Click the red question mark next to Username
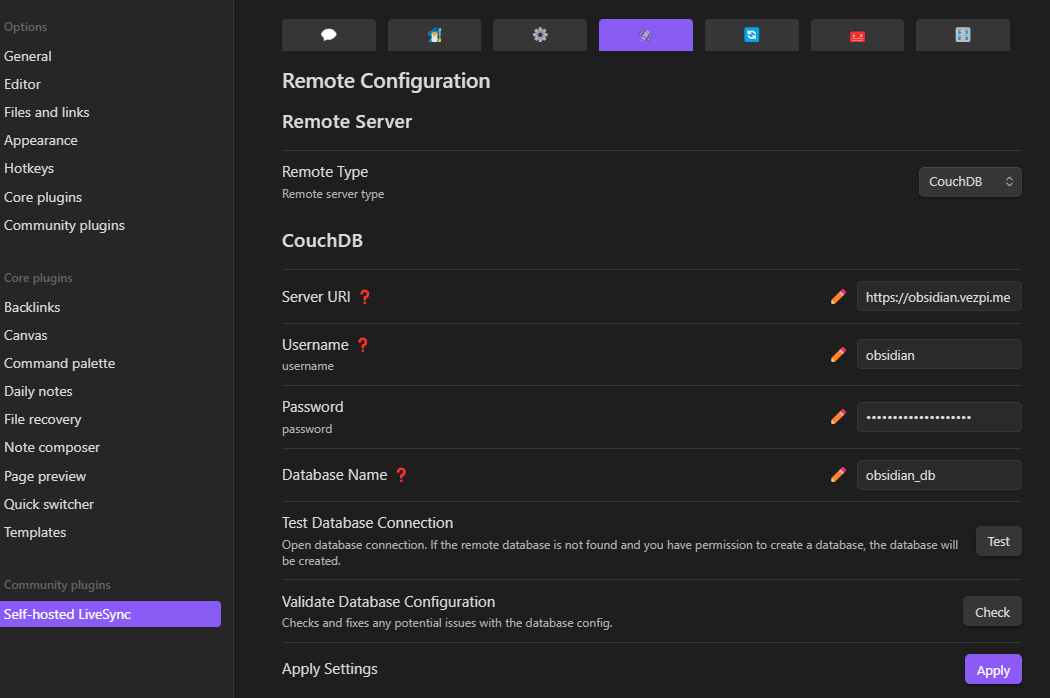 (x=363, y=345)
